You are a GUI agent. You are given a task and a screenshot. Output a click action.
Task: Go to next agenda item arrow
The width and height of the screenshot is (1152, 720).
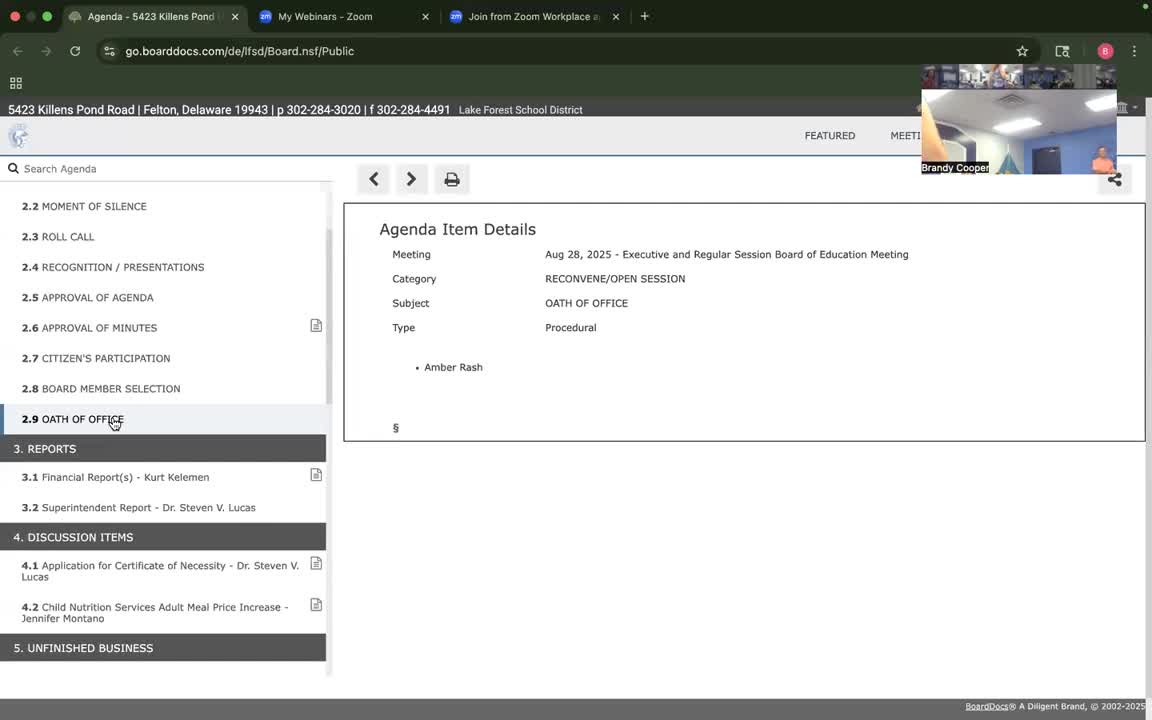pos(411,179)
